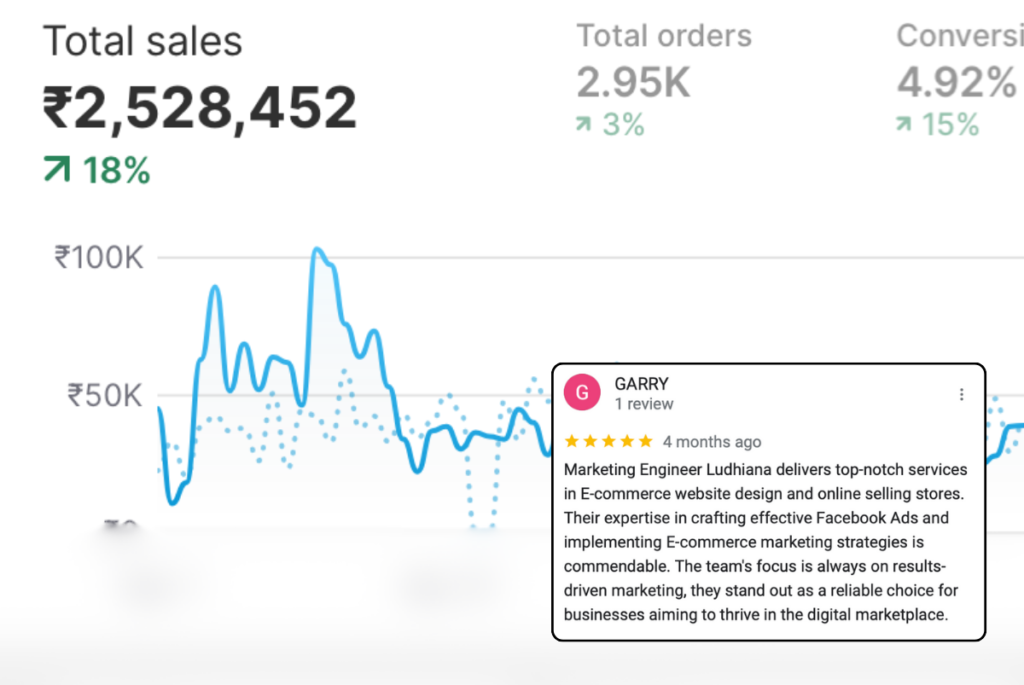The height and width of the screenshot is (685, 1024).
Task: Click the 2.95K orders value
Action: coord(633,83)
